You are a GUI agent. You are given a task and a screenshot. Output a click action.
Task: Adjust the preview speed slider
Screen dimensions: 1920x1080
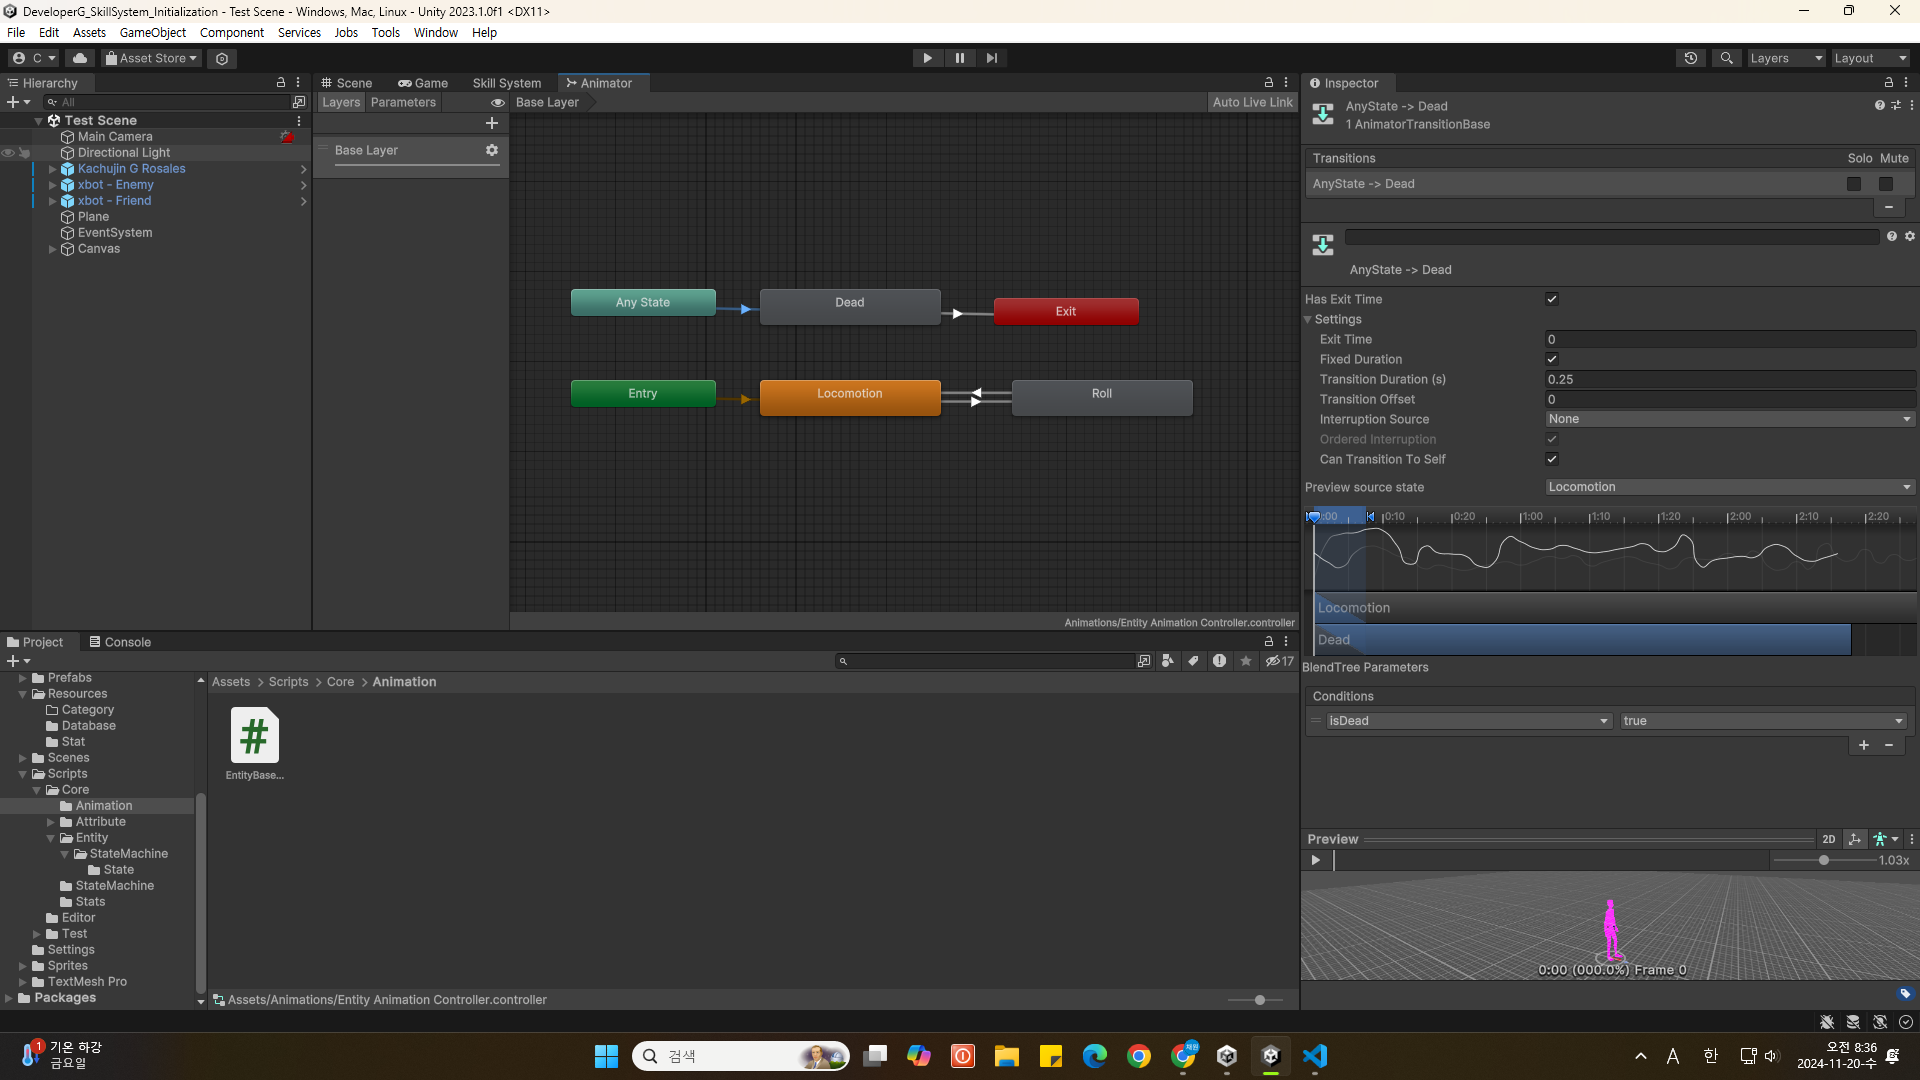pos(1823,860)
